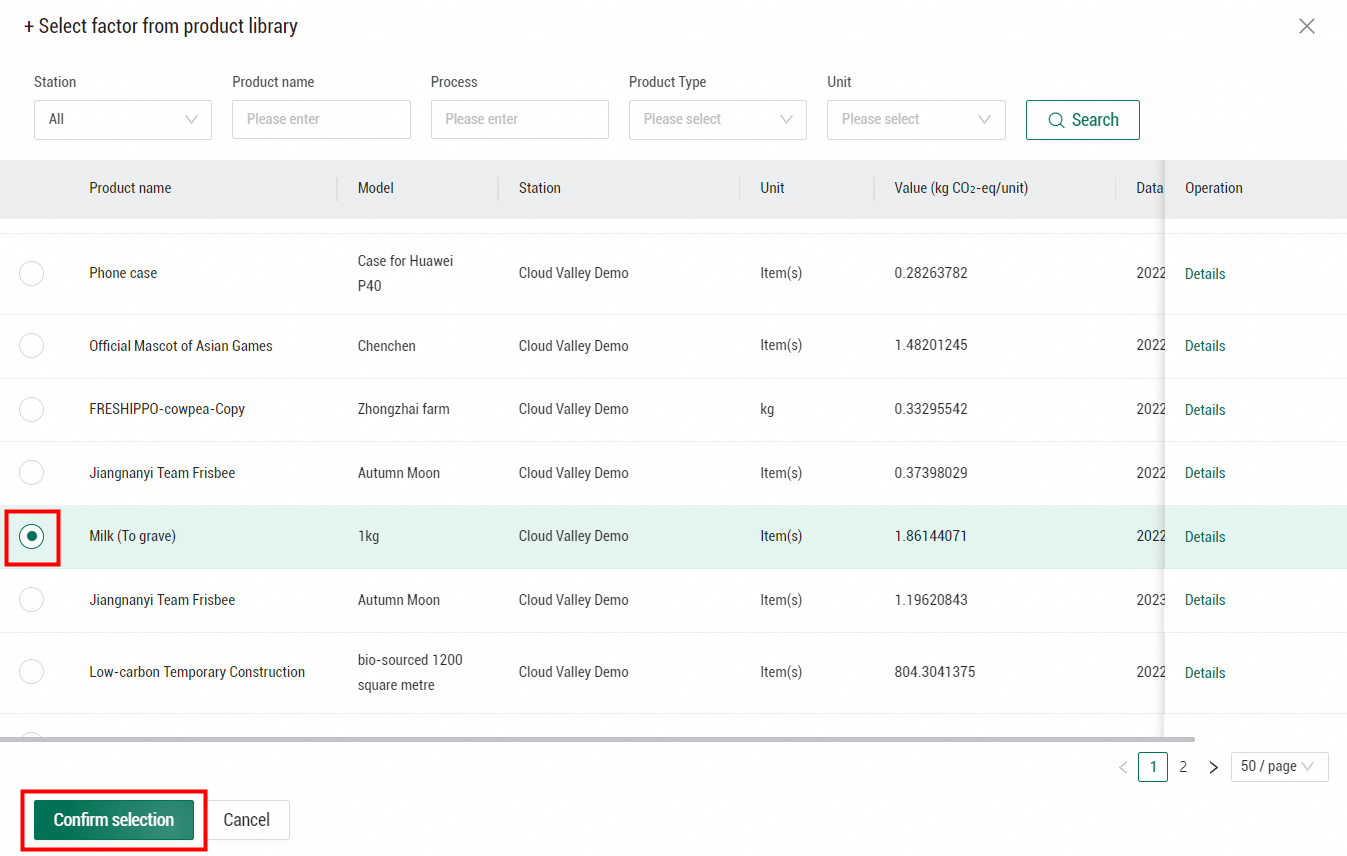1347x856 pixels.
Task: Click the Product name column header
Action: pyautogui.click(x=130, y=188)
